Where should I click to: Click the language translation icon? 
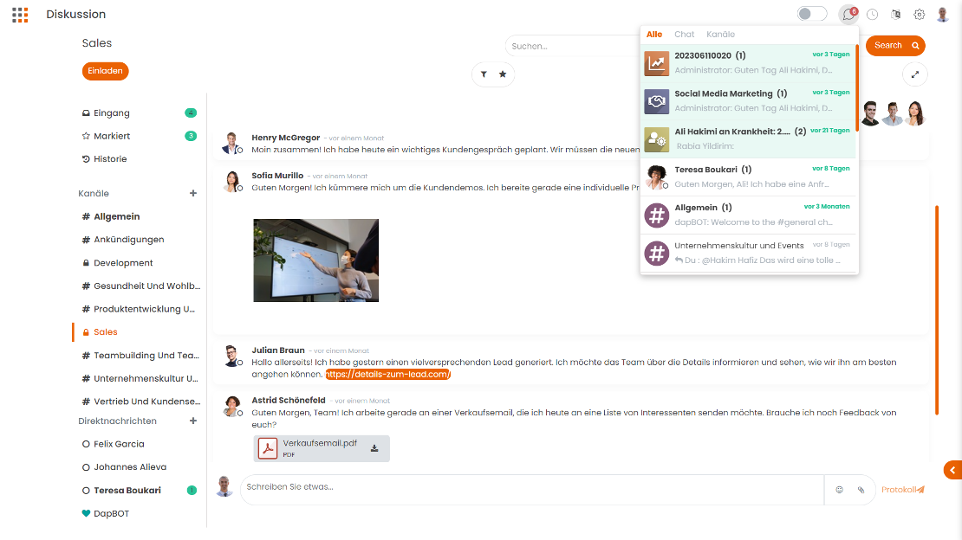pyautogui.click(x=896, y=14)
